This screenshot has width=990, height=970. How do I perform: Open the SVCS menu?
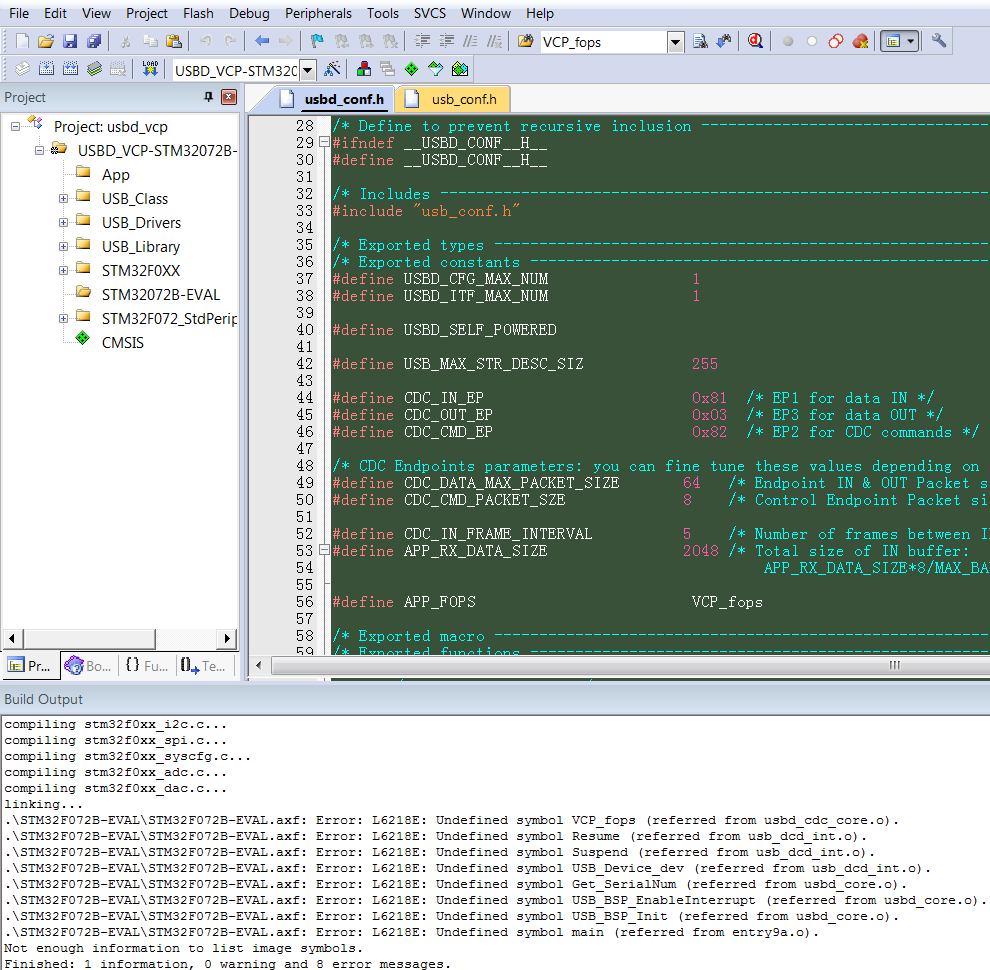coord(429,13)
